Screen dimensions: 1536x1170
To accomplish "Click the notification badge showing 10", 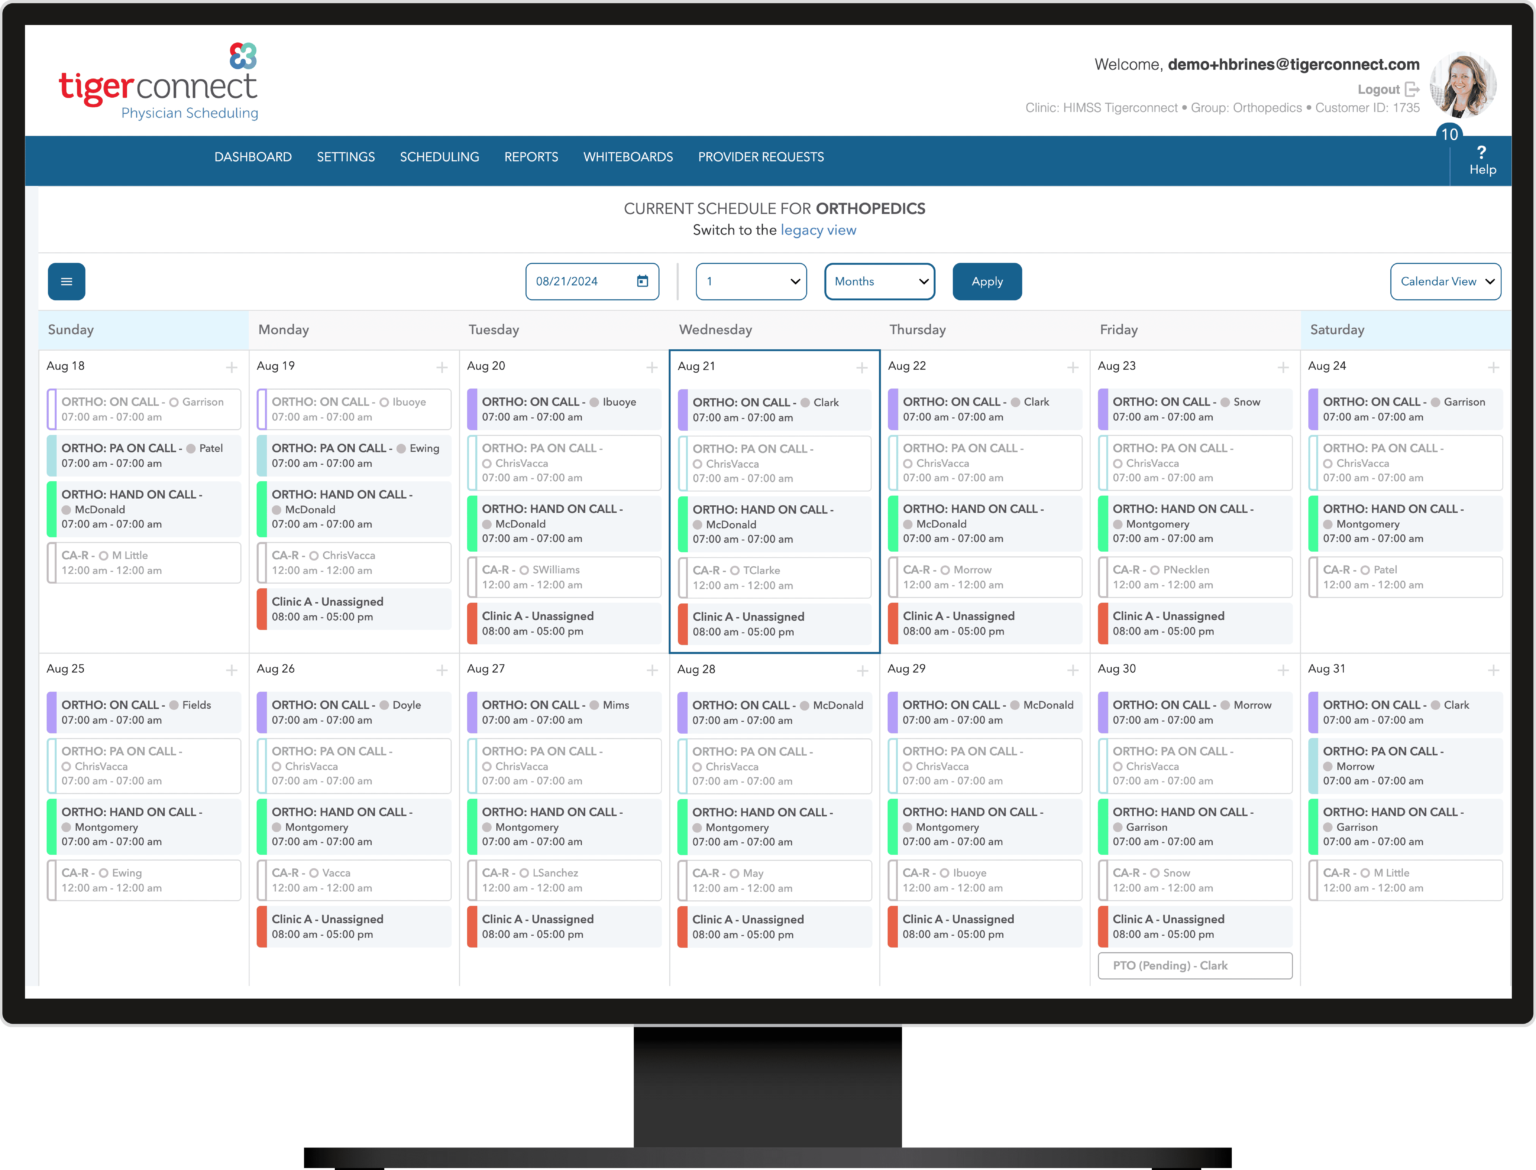I will pyautogui.click(x=1448, y=132).
